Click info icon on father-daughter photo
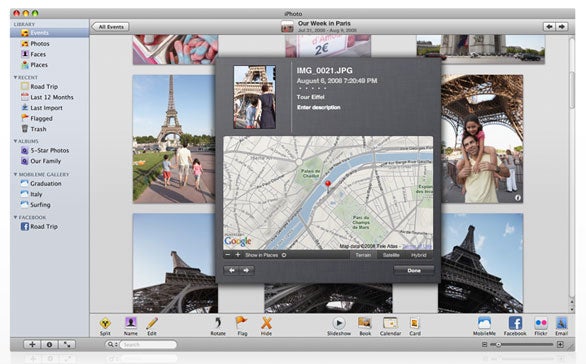Viewport: 586px width, 364px height. coord(518,198)
